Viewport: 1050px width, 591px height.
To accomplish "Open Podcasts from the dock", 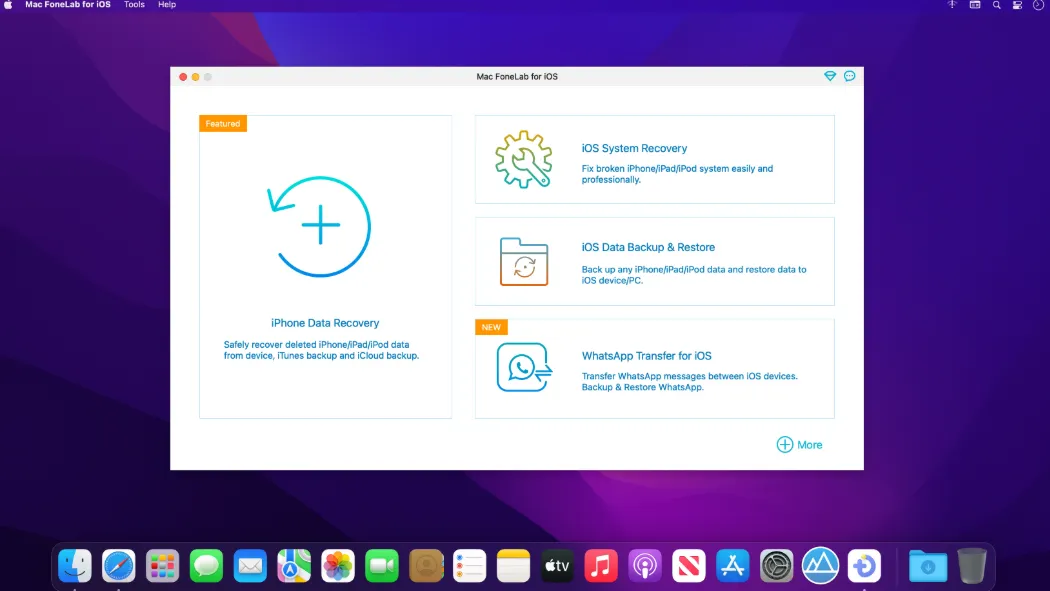I will click(645, 566).
